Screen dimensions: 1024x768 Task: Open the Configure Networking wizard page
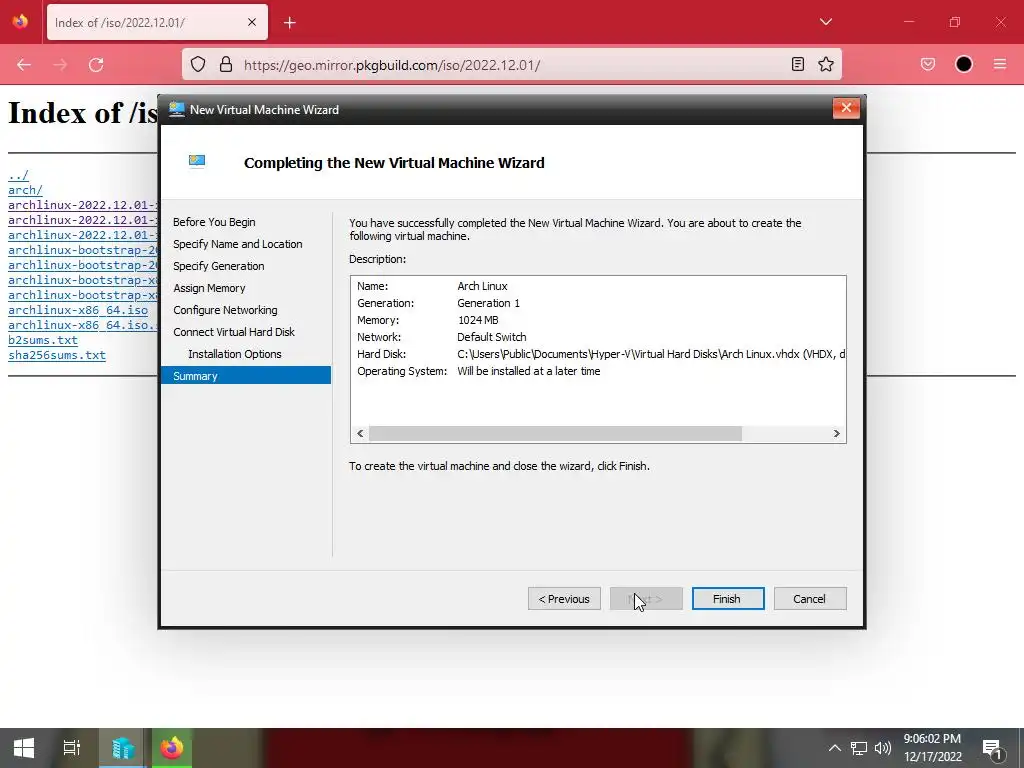pyautogui.click(x=225, y=310)
